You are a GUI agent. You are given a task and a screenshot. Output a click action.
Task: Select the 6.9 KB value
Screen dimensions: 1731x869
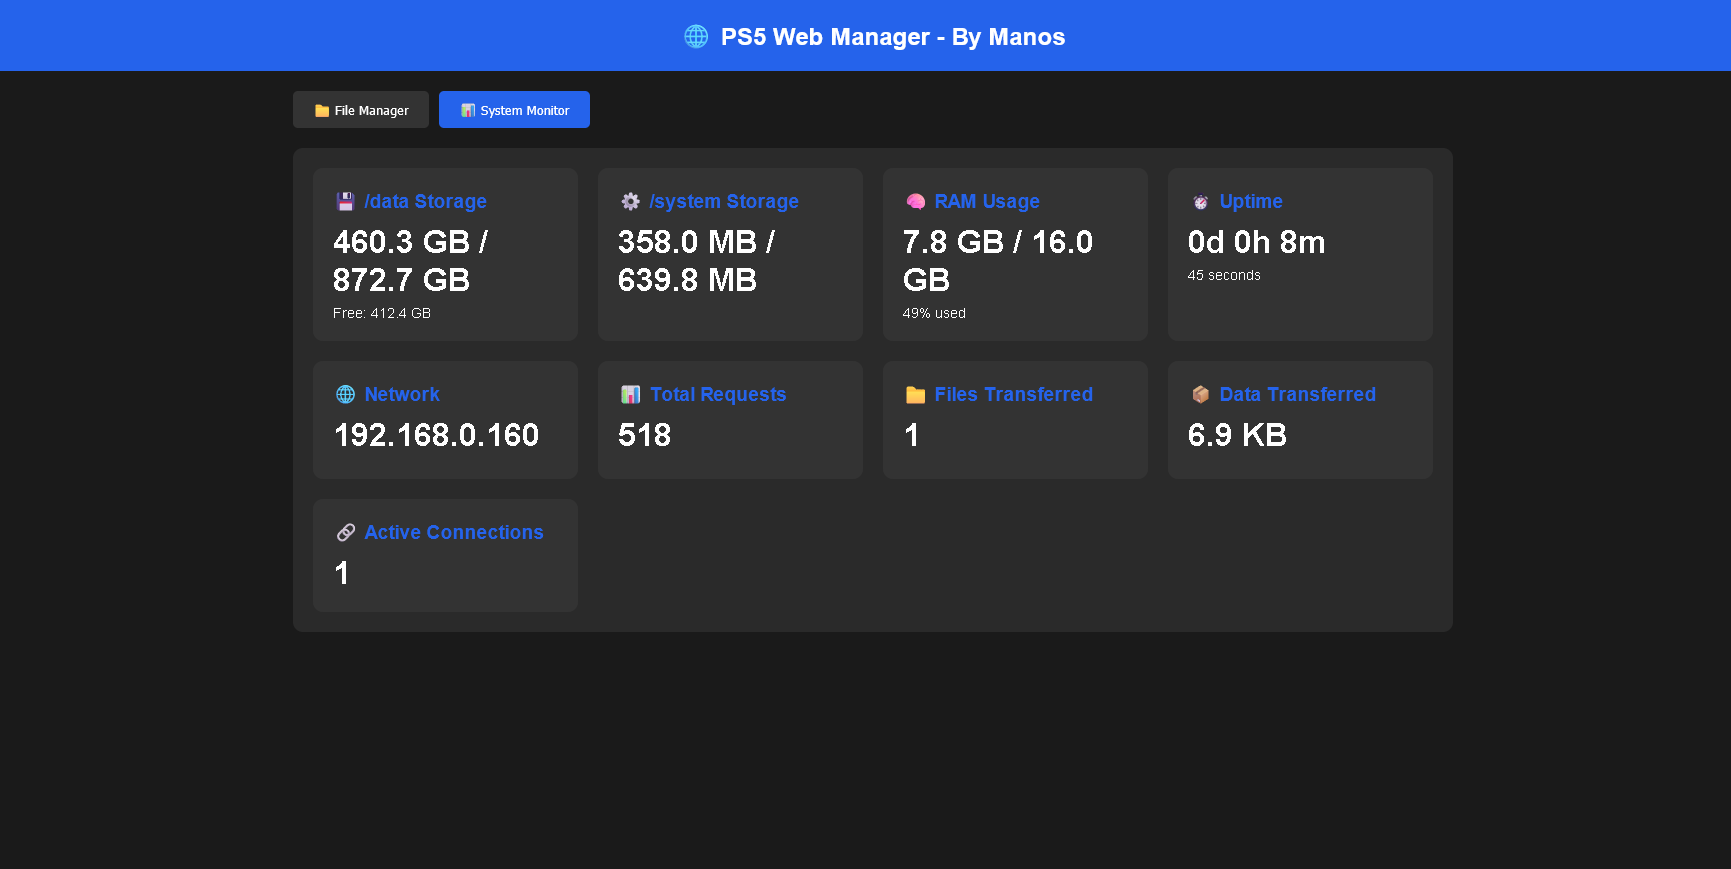coord(1238,436)
